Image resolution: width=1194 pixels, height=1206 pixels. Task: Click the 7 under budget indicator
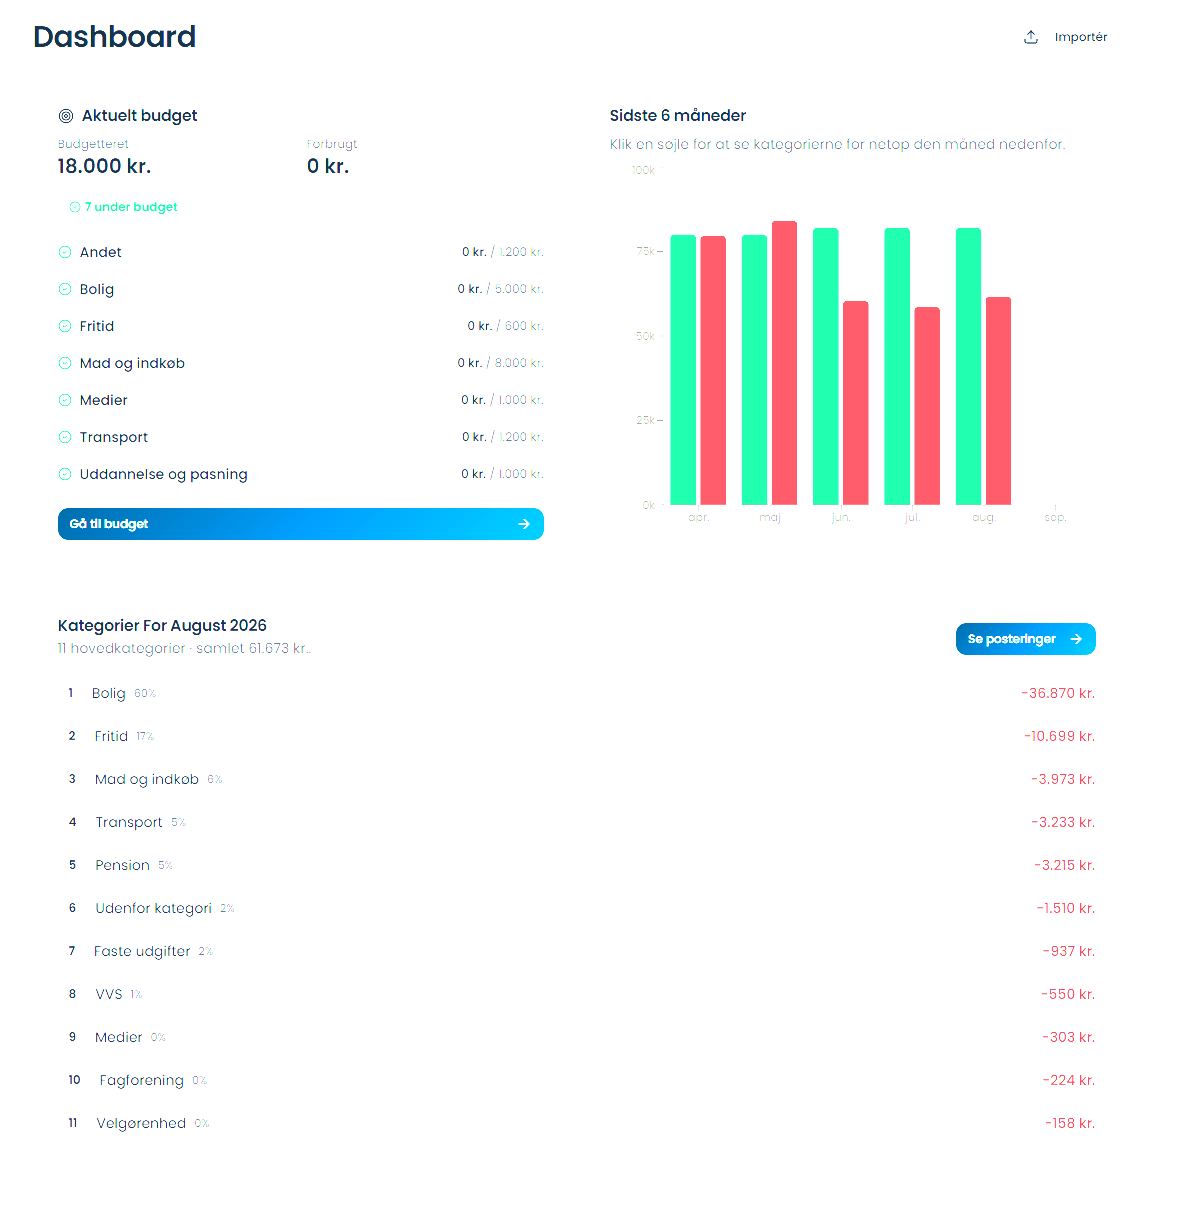click(123, 207)
